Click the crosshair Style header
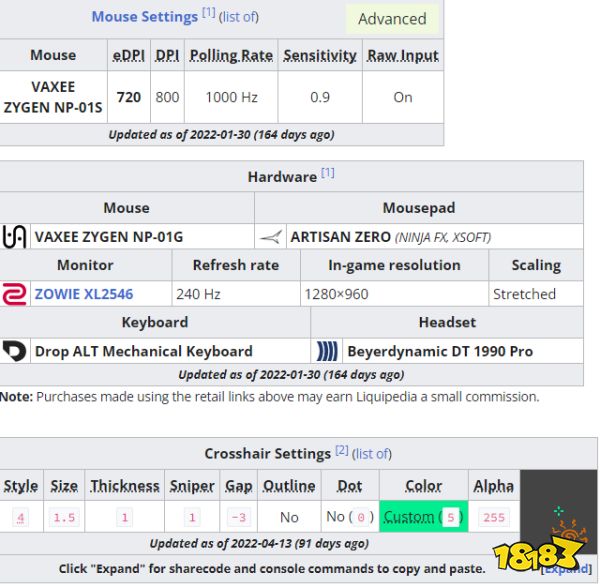Viewport: 600px width, 588px height. (x=21, y=486)
